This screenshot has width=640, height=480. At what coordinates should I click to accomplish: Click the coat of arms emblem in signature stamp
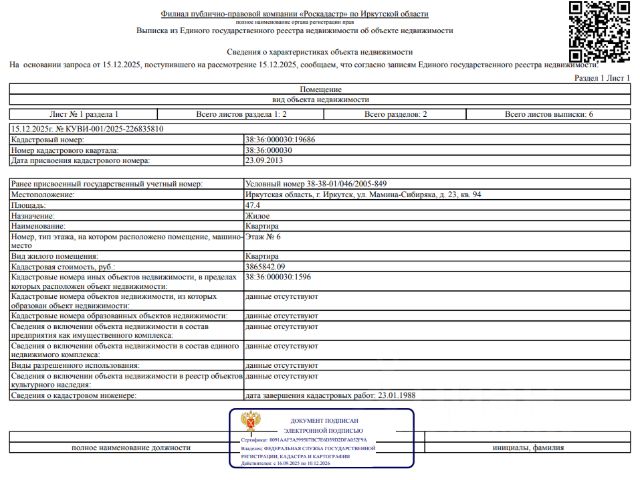tap(251, 422)
